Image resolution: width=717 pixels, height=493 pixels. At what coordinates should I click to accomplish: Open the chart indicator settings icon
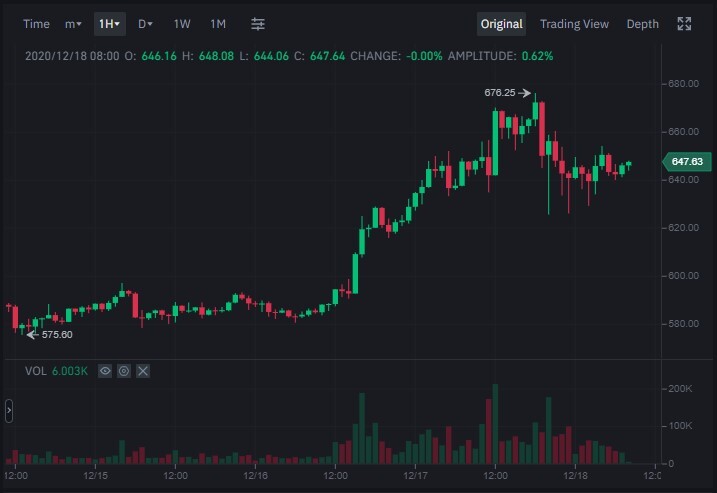click(258, 24)
